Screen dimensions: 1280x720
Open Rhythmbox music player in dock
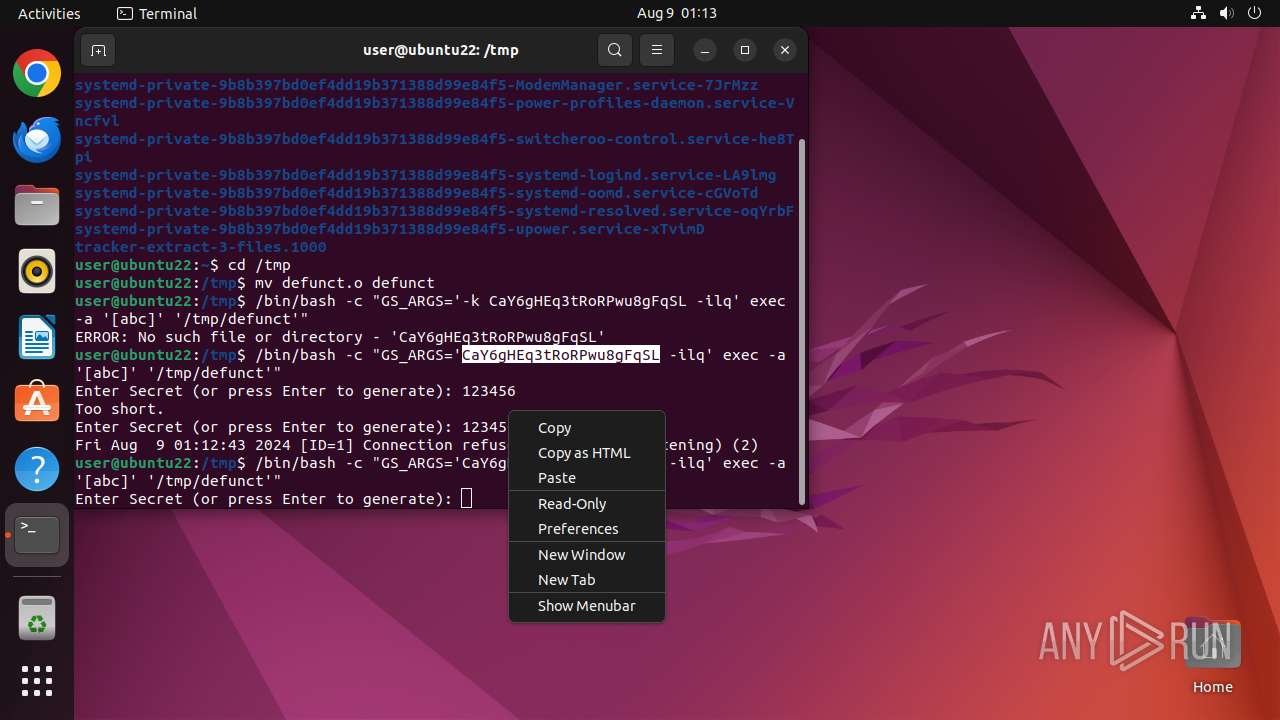(x=37, y=271)
